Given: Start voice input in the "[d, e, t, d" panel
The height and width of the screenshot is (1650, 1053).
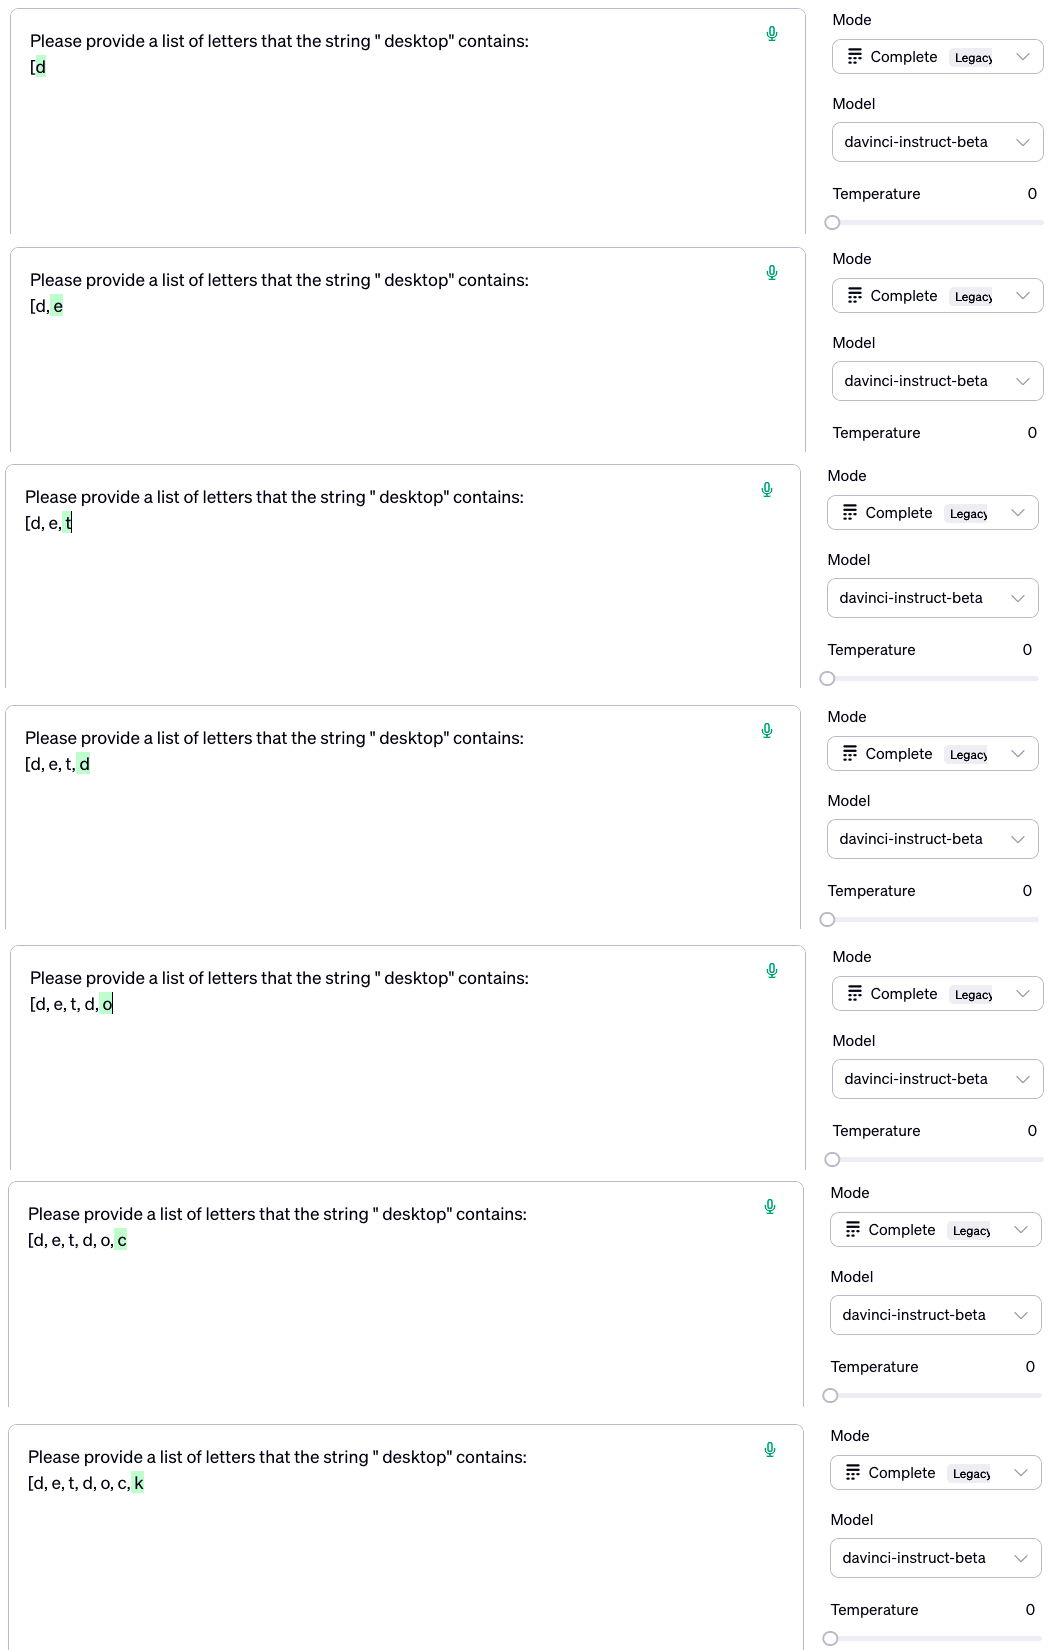Looking at the screenshot, I should click(767, 731).
